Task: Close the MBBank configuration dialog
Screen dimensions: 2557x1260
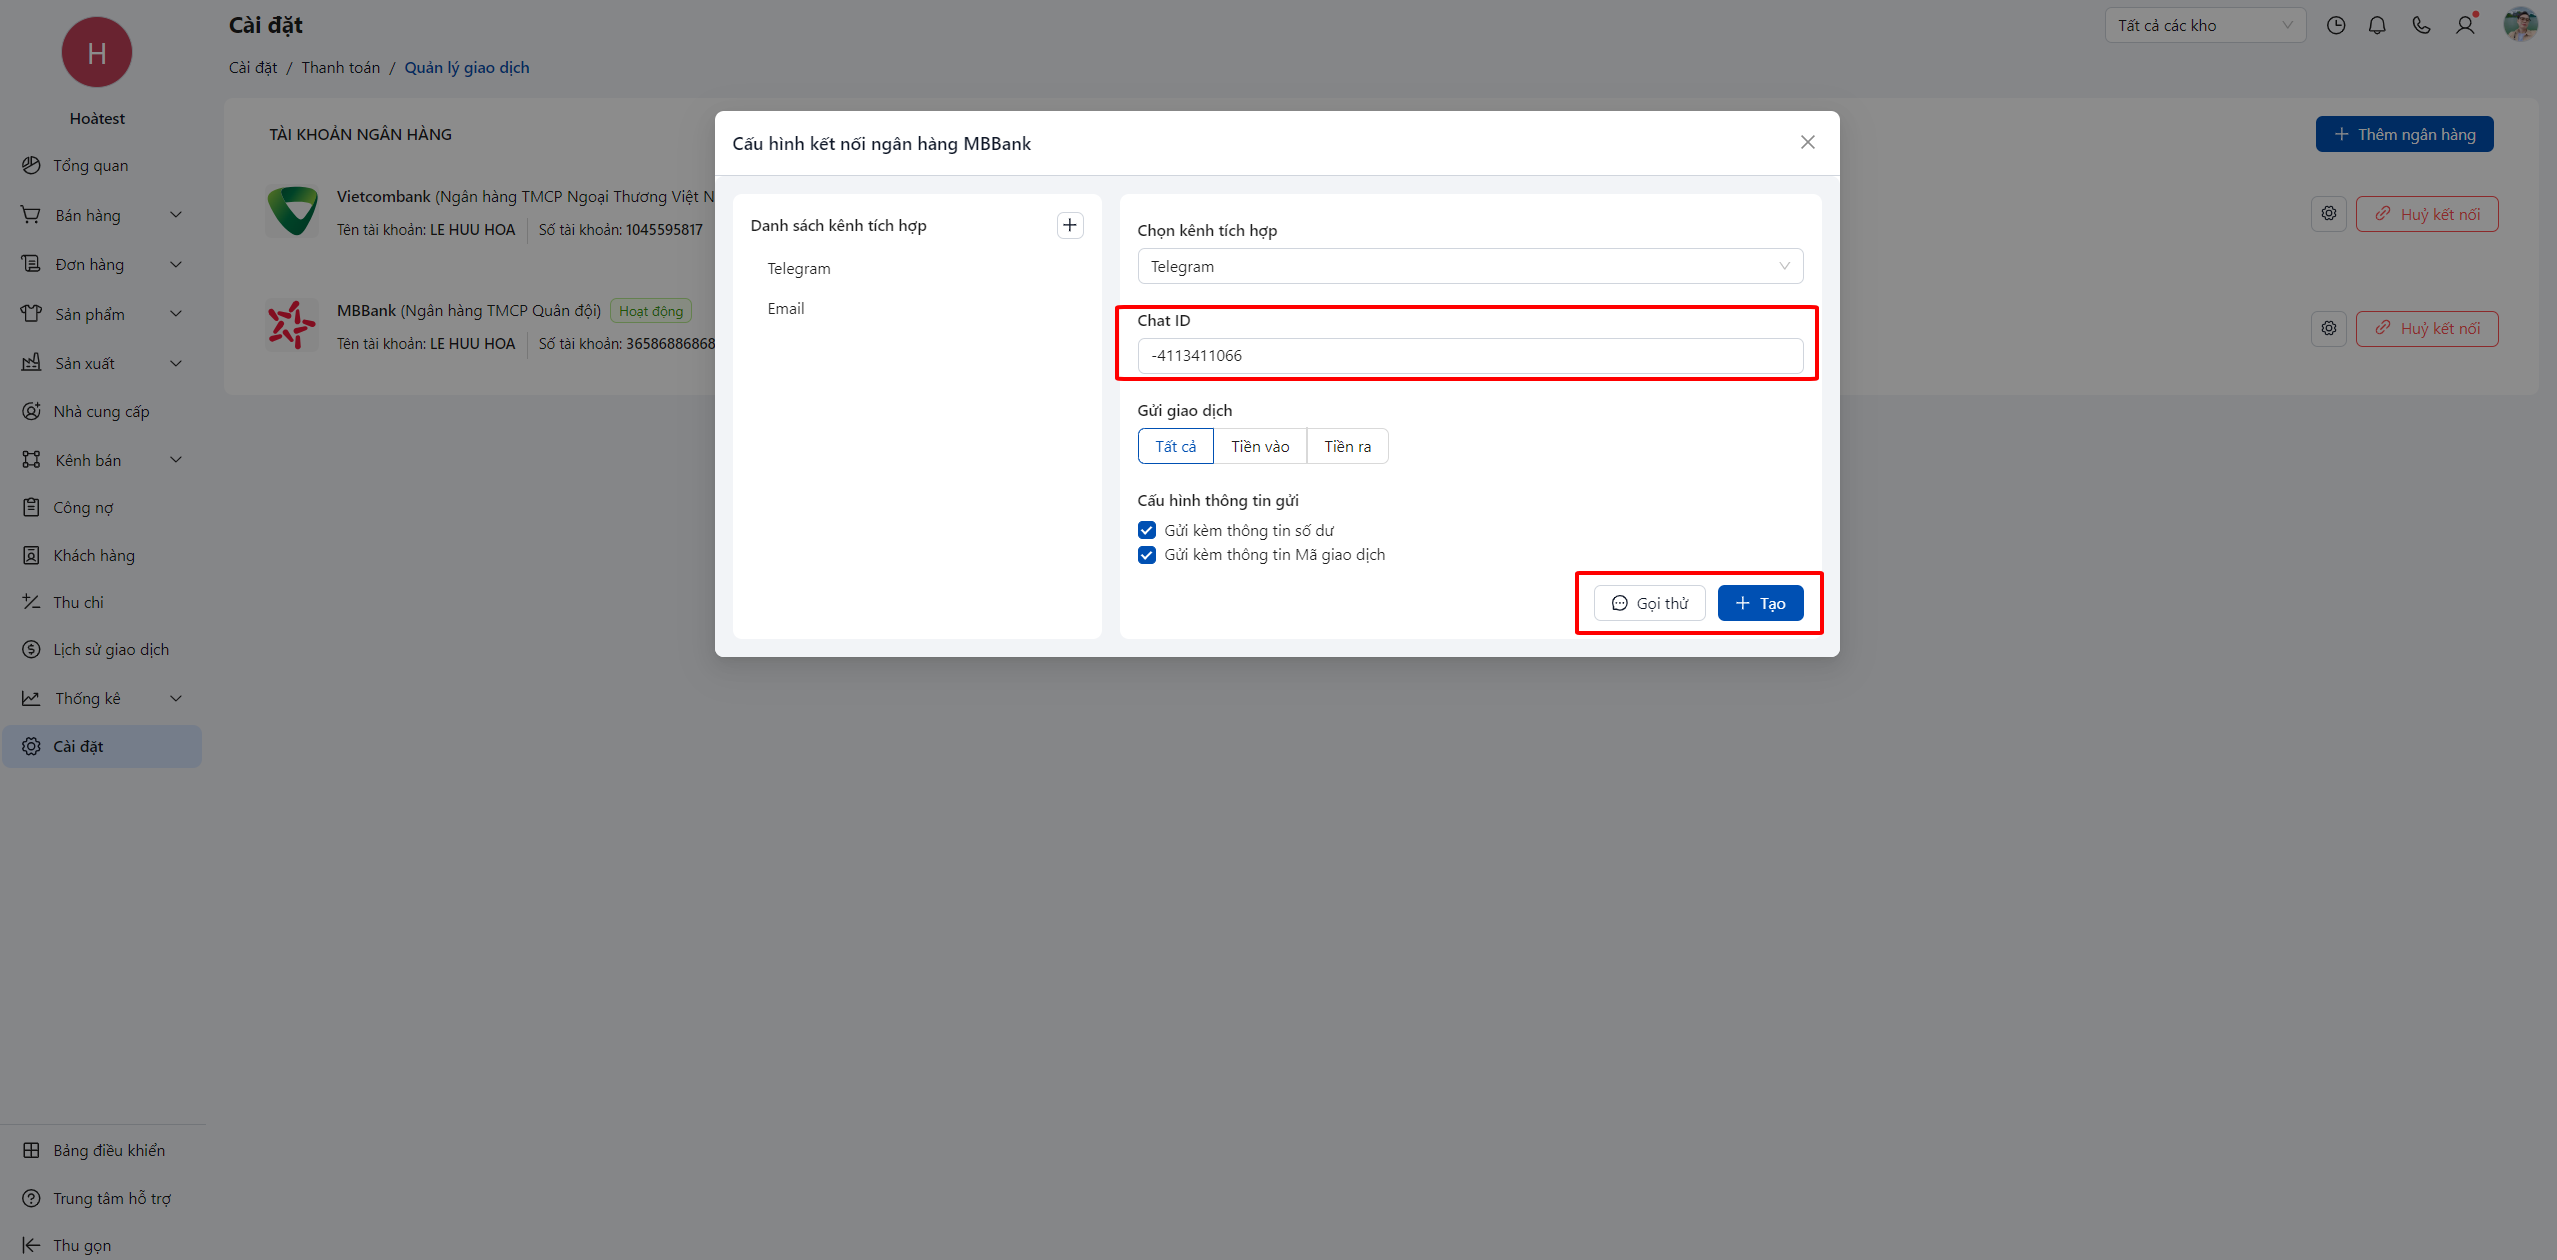Action: 1807,142
